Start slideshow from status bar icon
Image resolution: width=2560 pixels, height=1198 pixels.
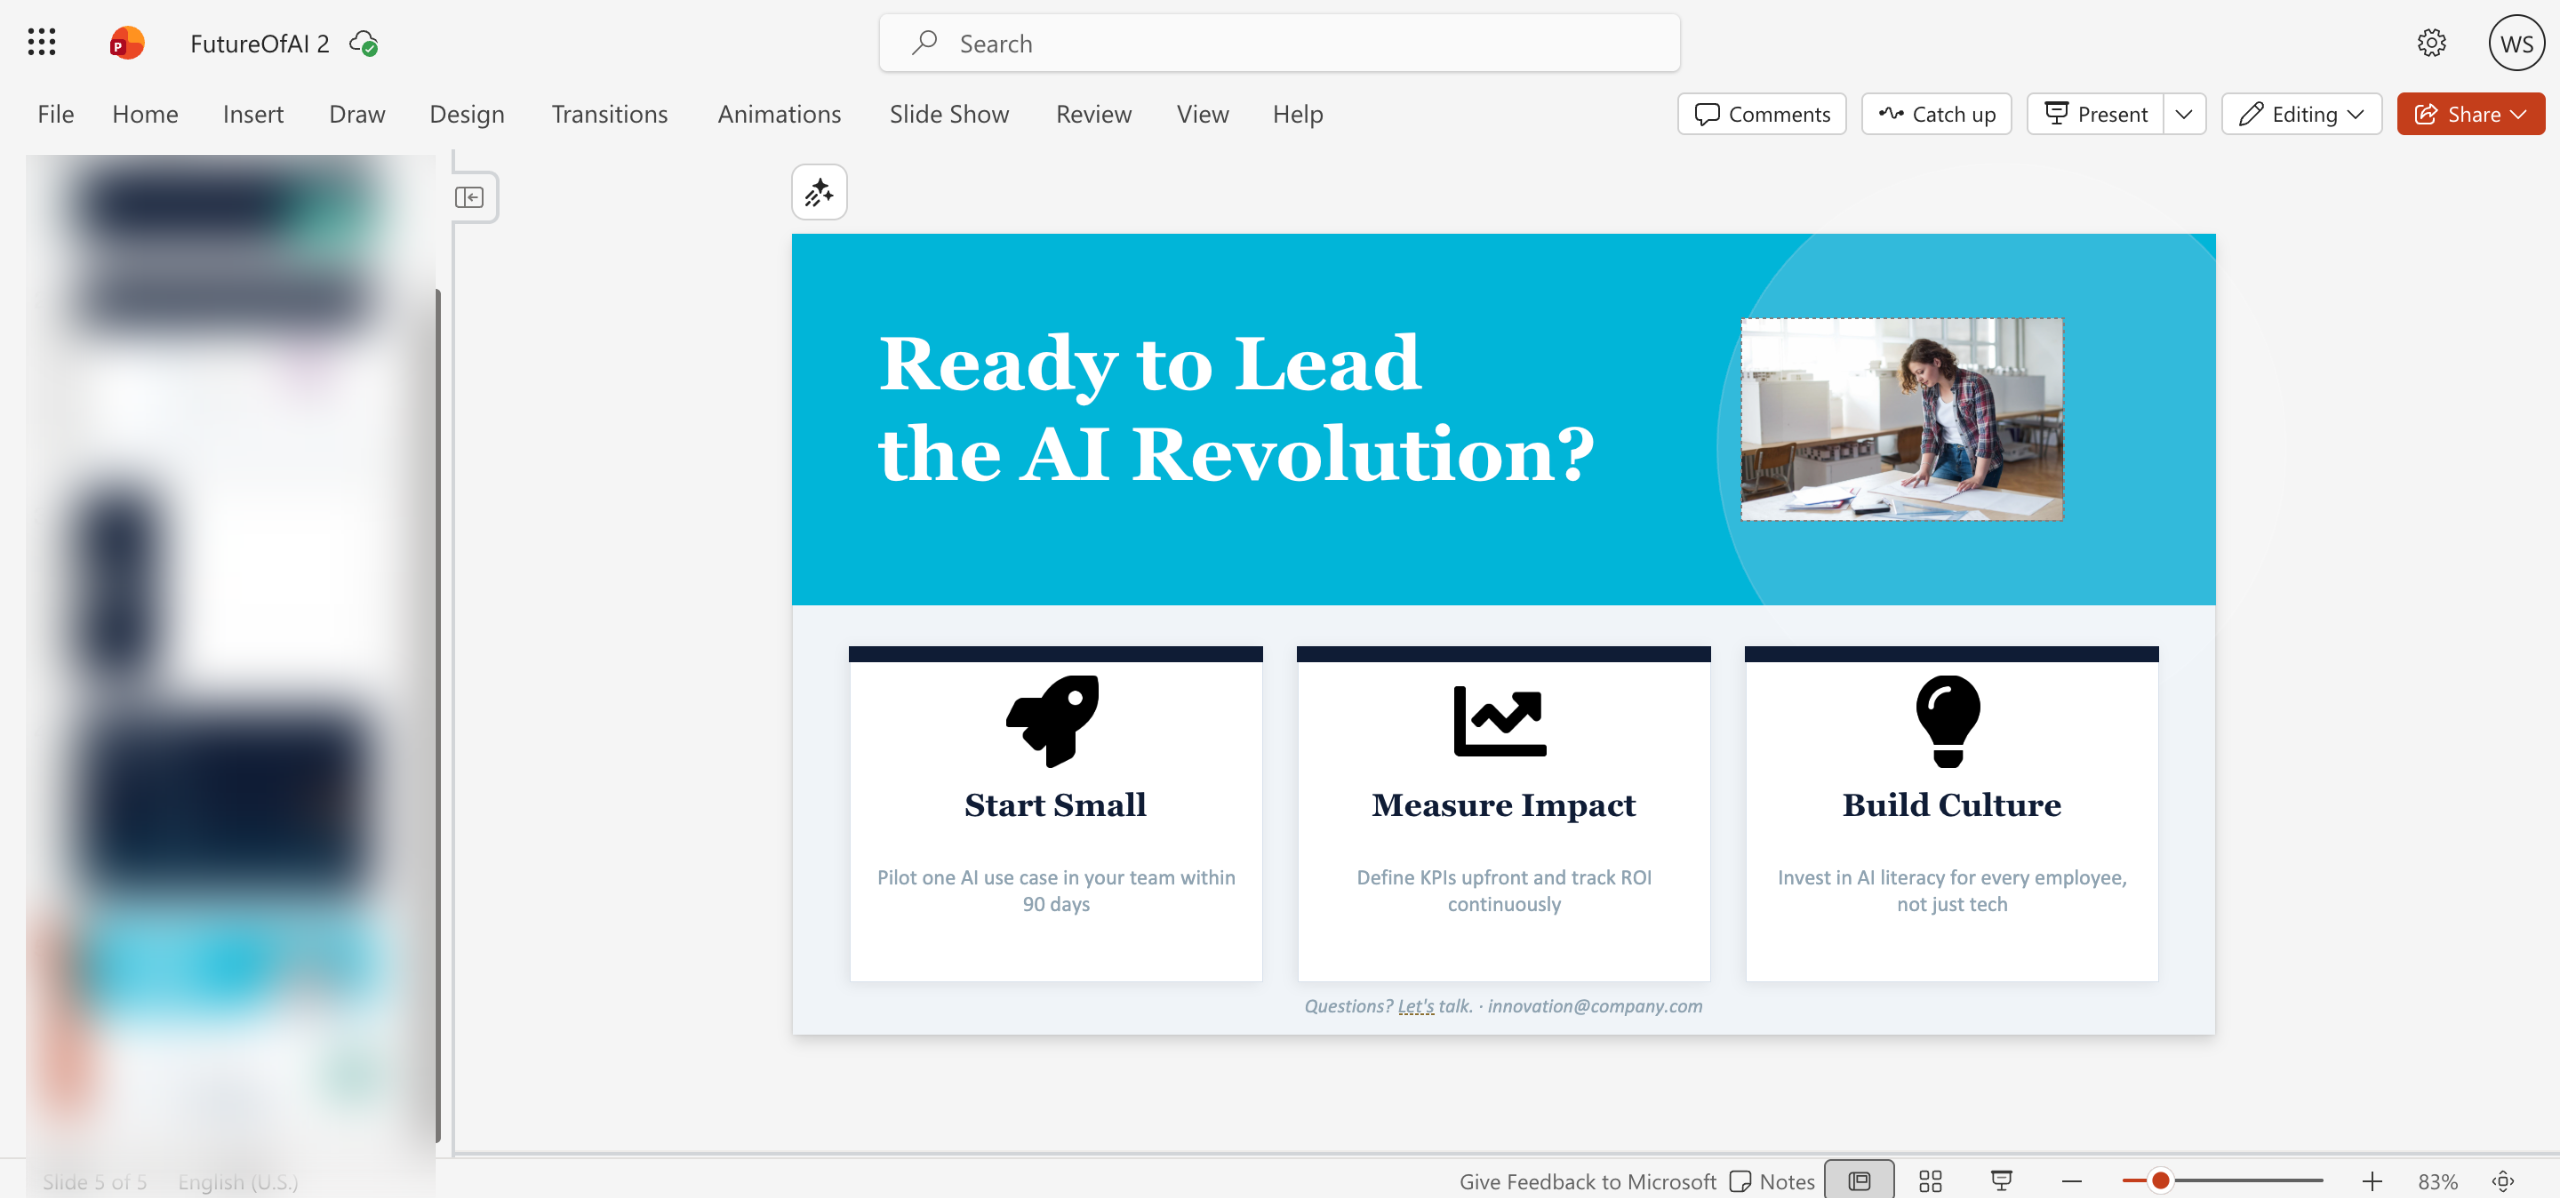2001,1181
